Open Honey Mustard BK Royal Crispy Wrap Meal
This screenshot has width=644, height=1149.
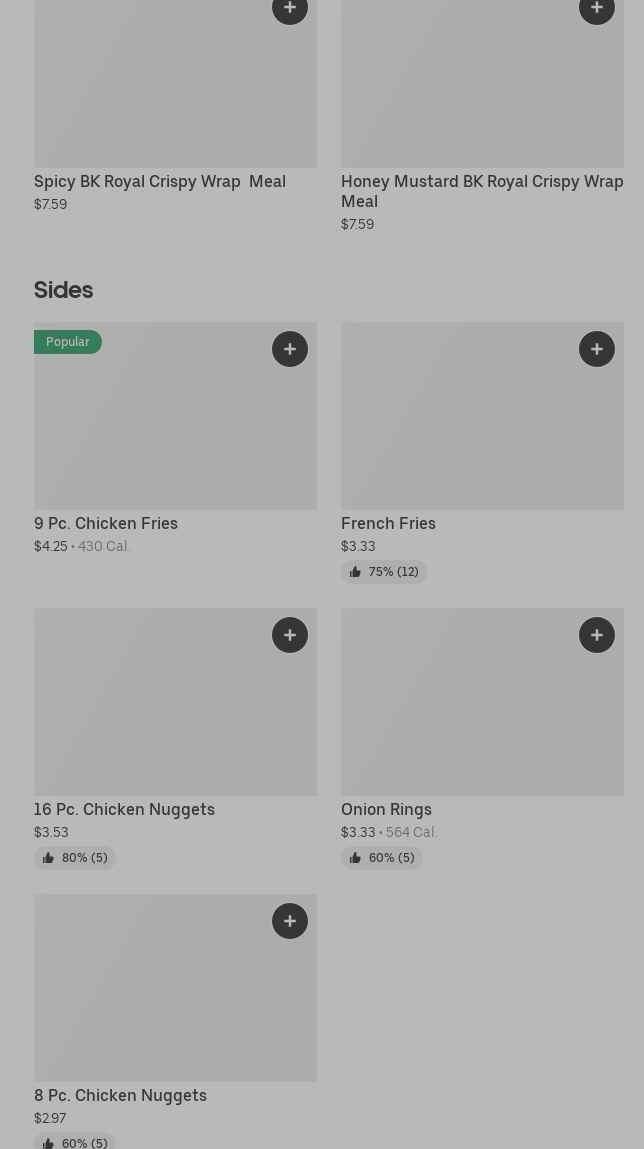point(481,190)
